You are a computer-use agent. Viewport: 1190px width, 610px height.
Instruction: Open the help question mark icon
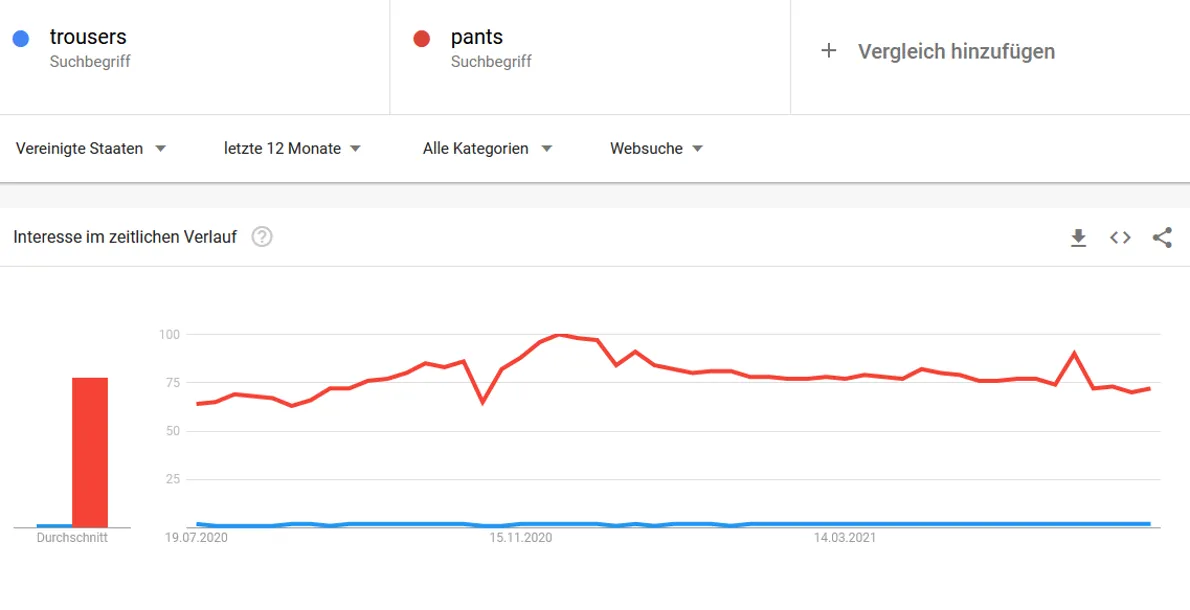(262, 237)
